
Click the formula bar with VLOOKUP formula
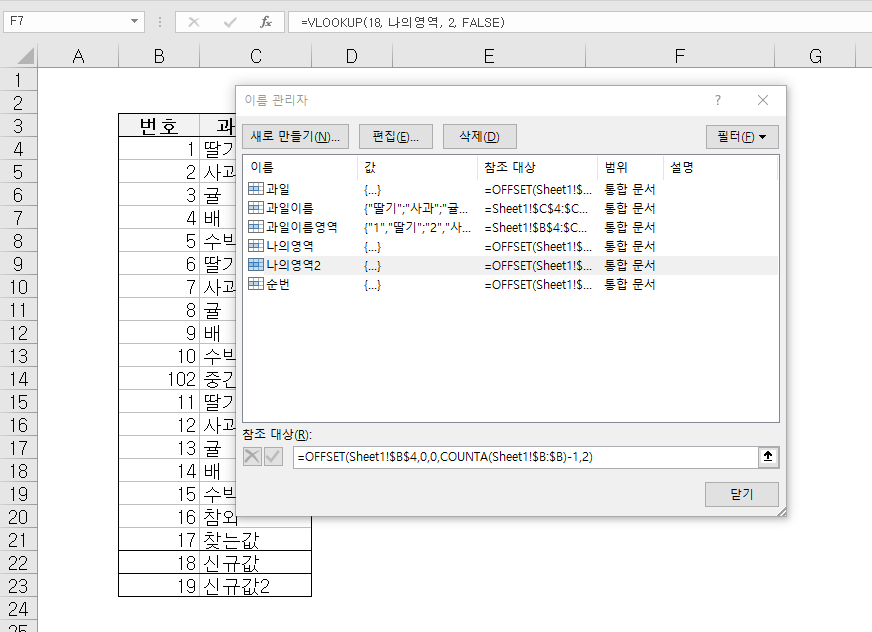[x=578, y=22]
